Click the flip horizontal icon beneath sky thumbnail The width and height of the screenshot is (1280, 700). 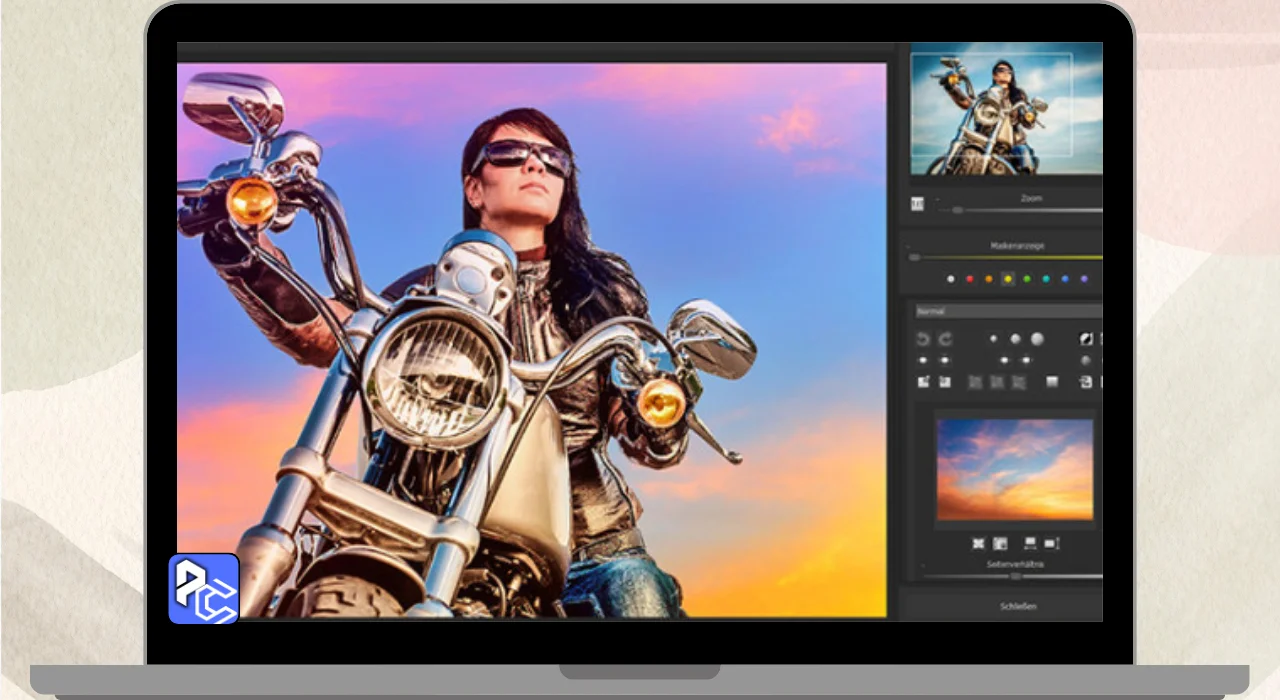(x=1051, y=544)
